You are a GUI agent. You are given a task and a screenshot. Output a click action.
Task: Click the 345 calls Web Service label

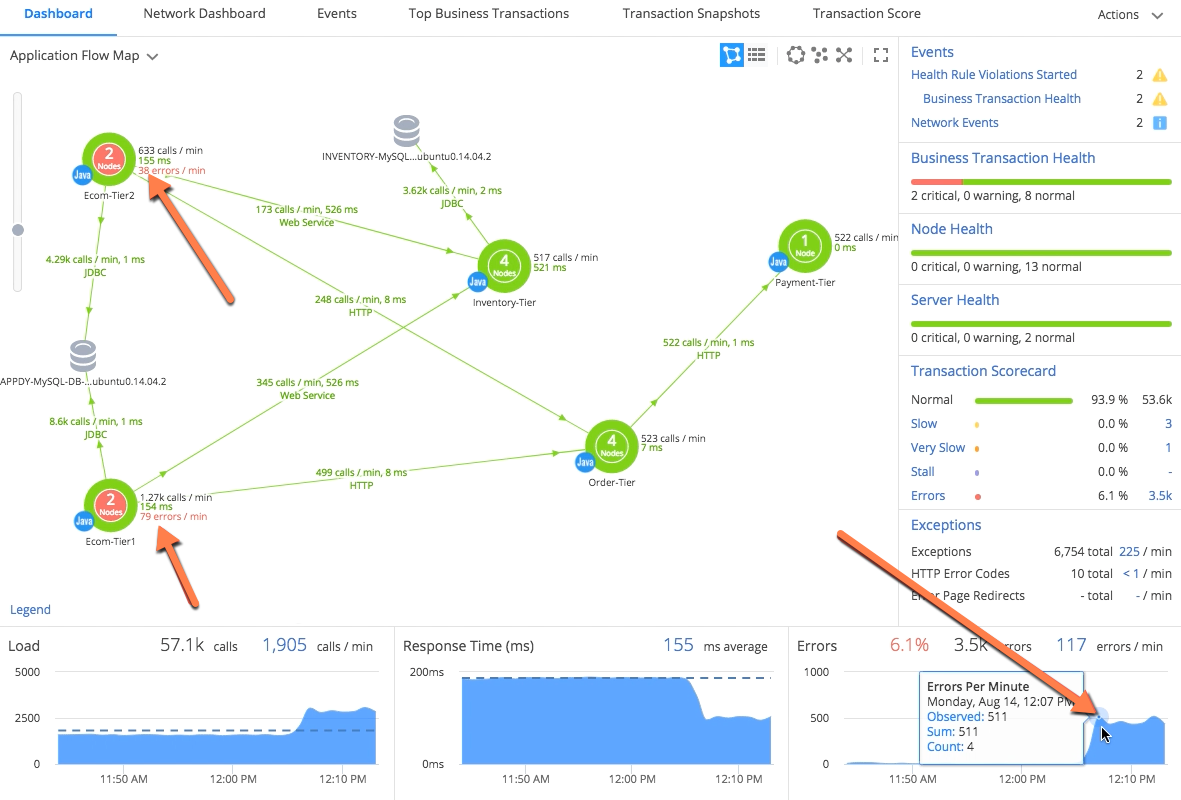[307, 389]
